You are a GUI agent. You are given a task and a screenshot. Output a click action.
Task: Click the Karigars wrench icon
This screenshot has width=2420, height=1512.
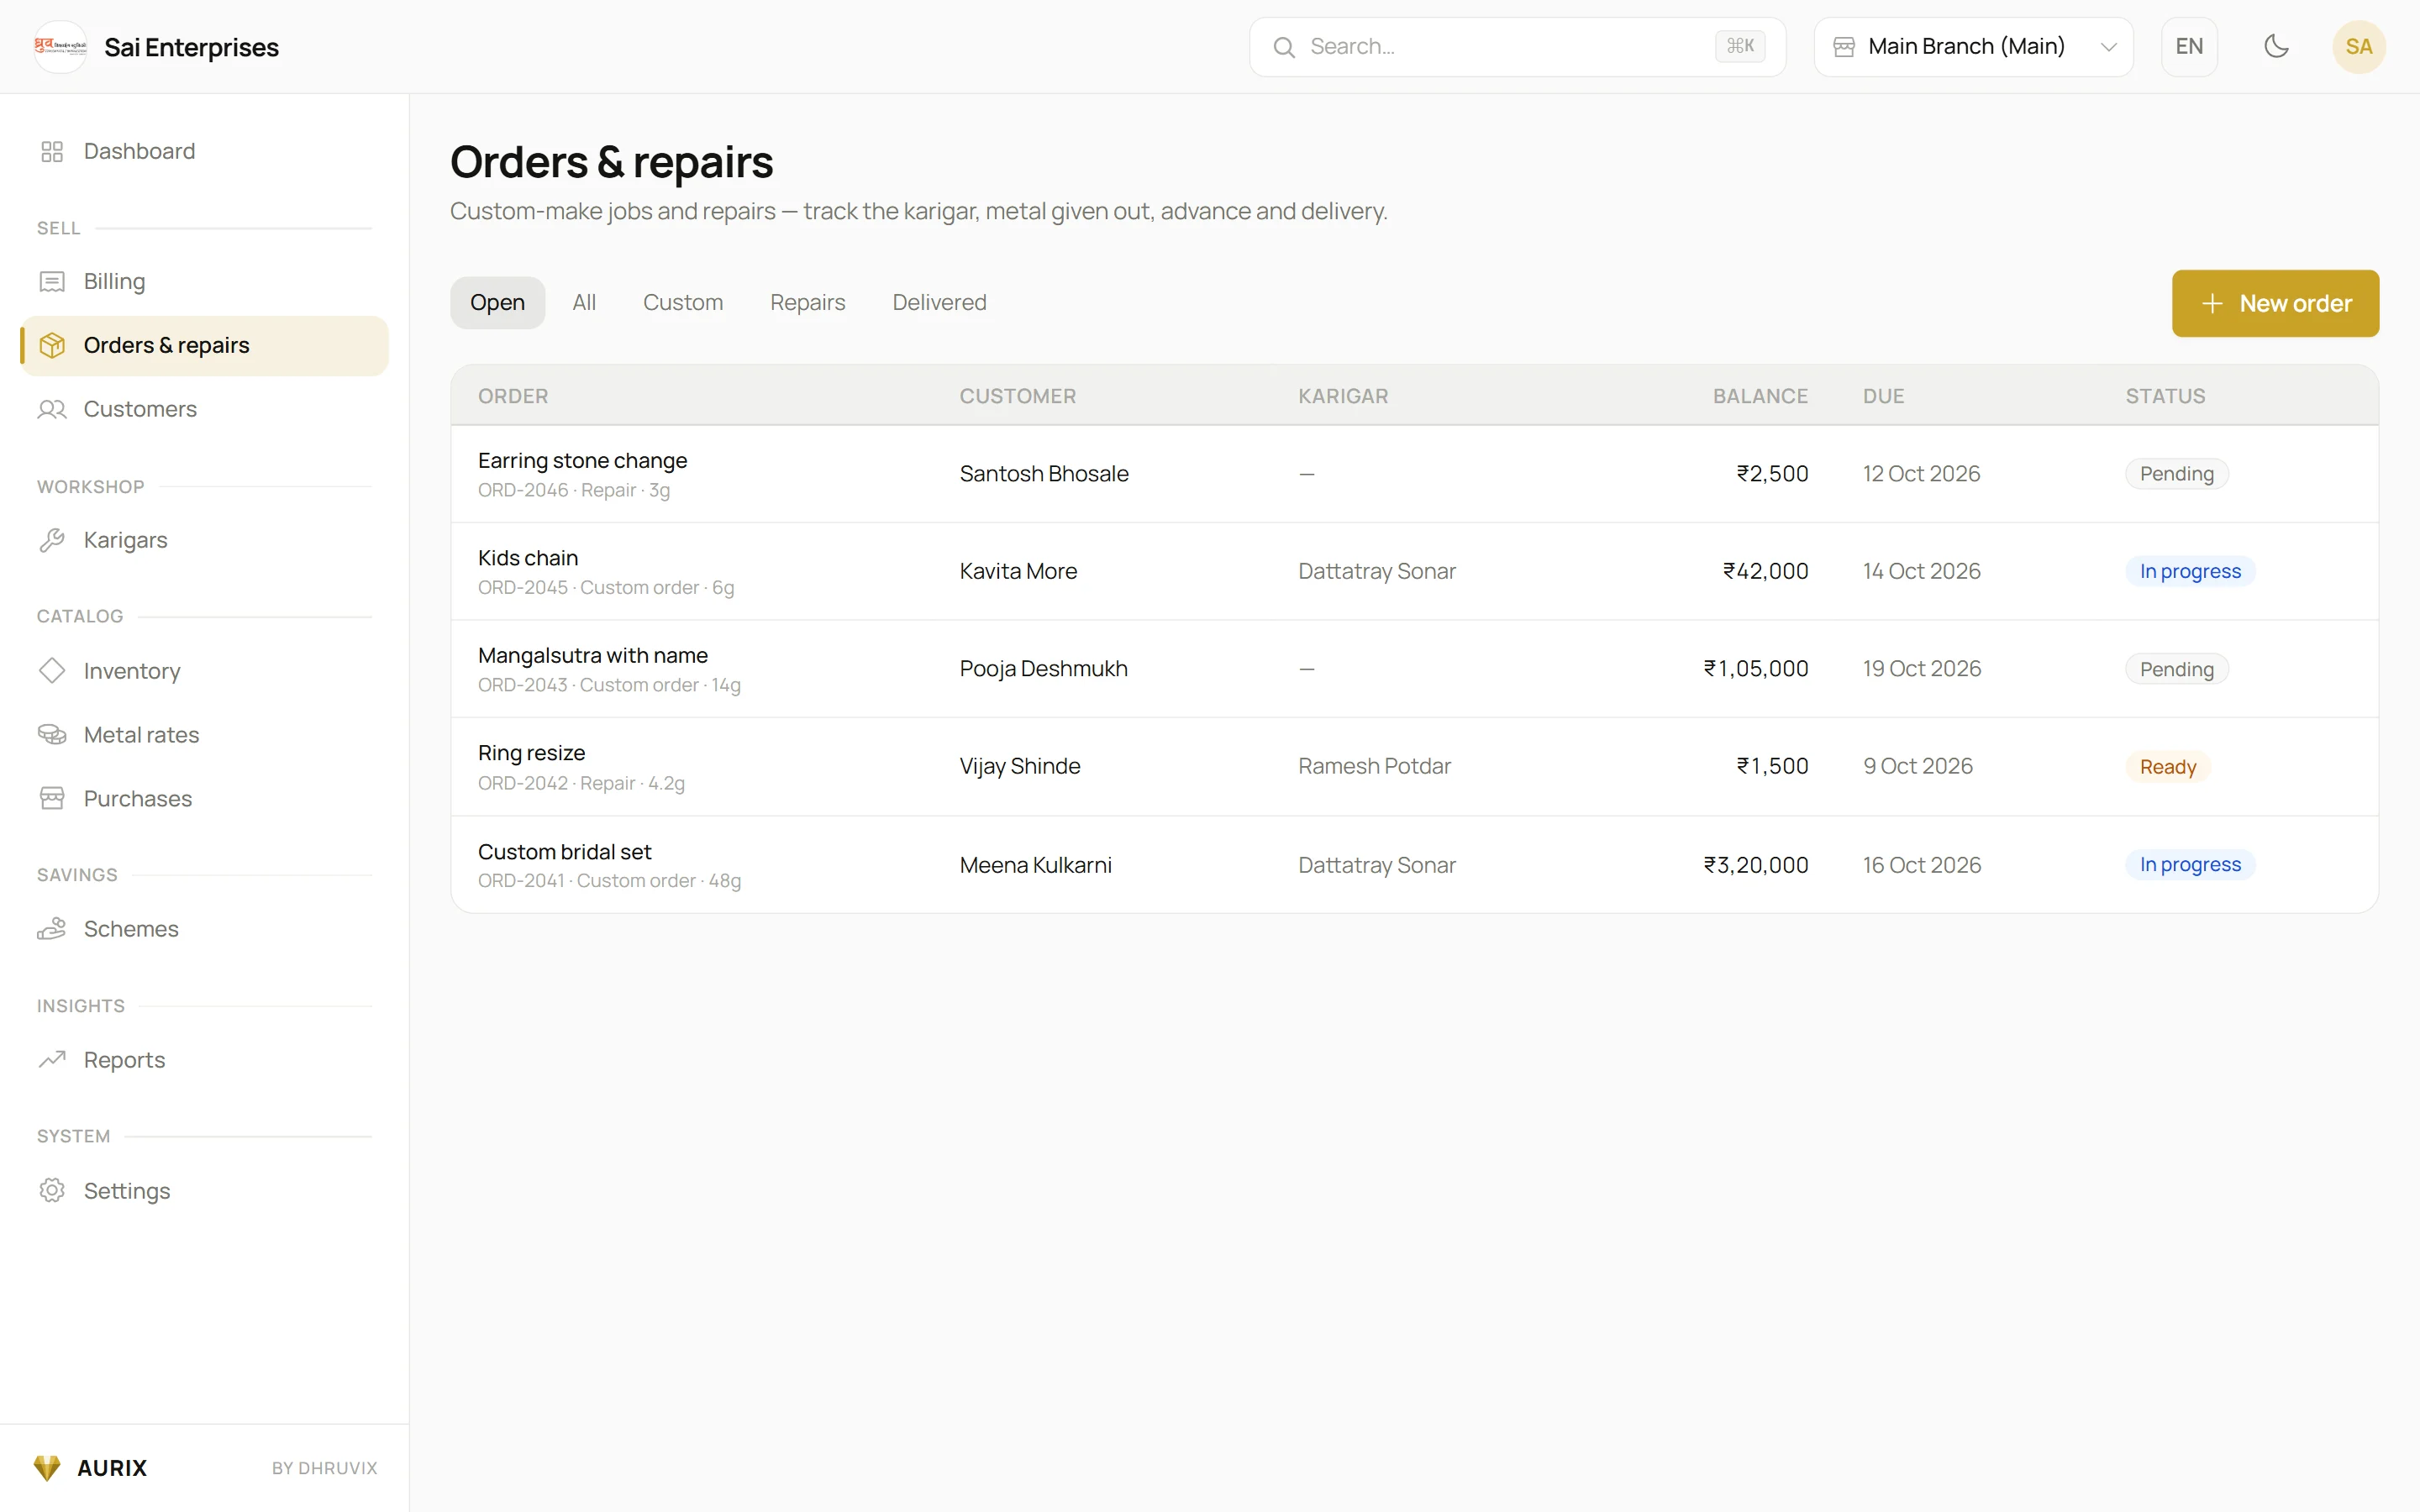(x=52, y=540)
